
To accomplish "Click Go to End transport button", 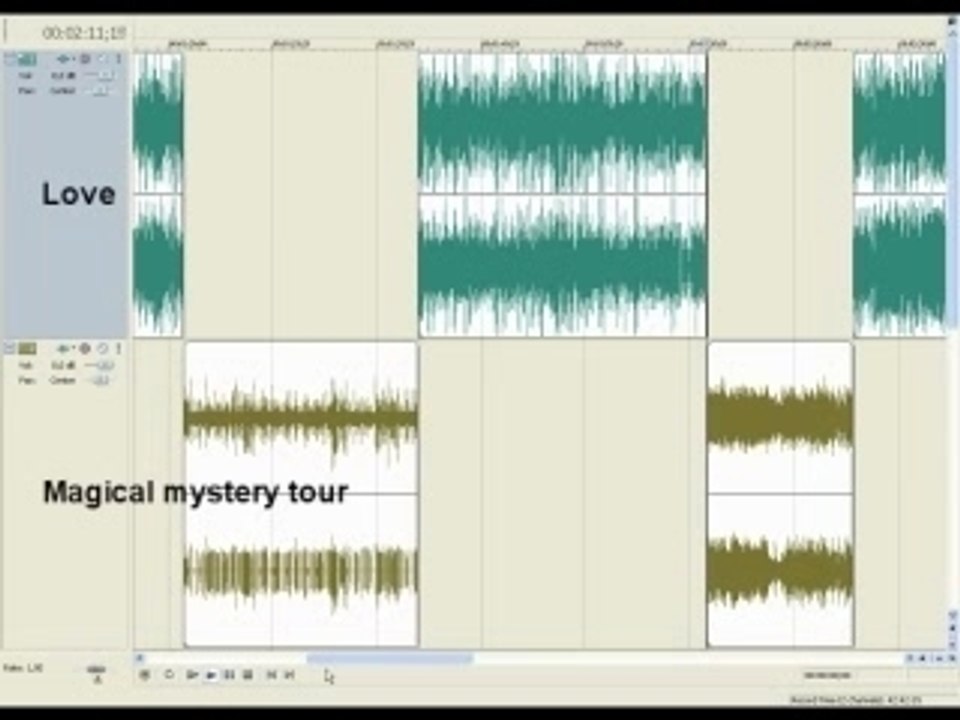I will (x=290, y=675).
